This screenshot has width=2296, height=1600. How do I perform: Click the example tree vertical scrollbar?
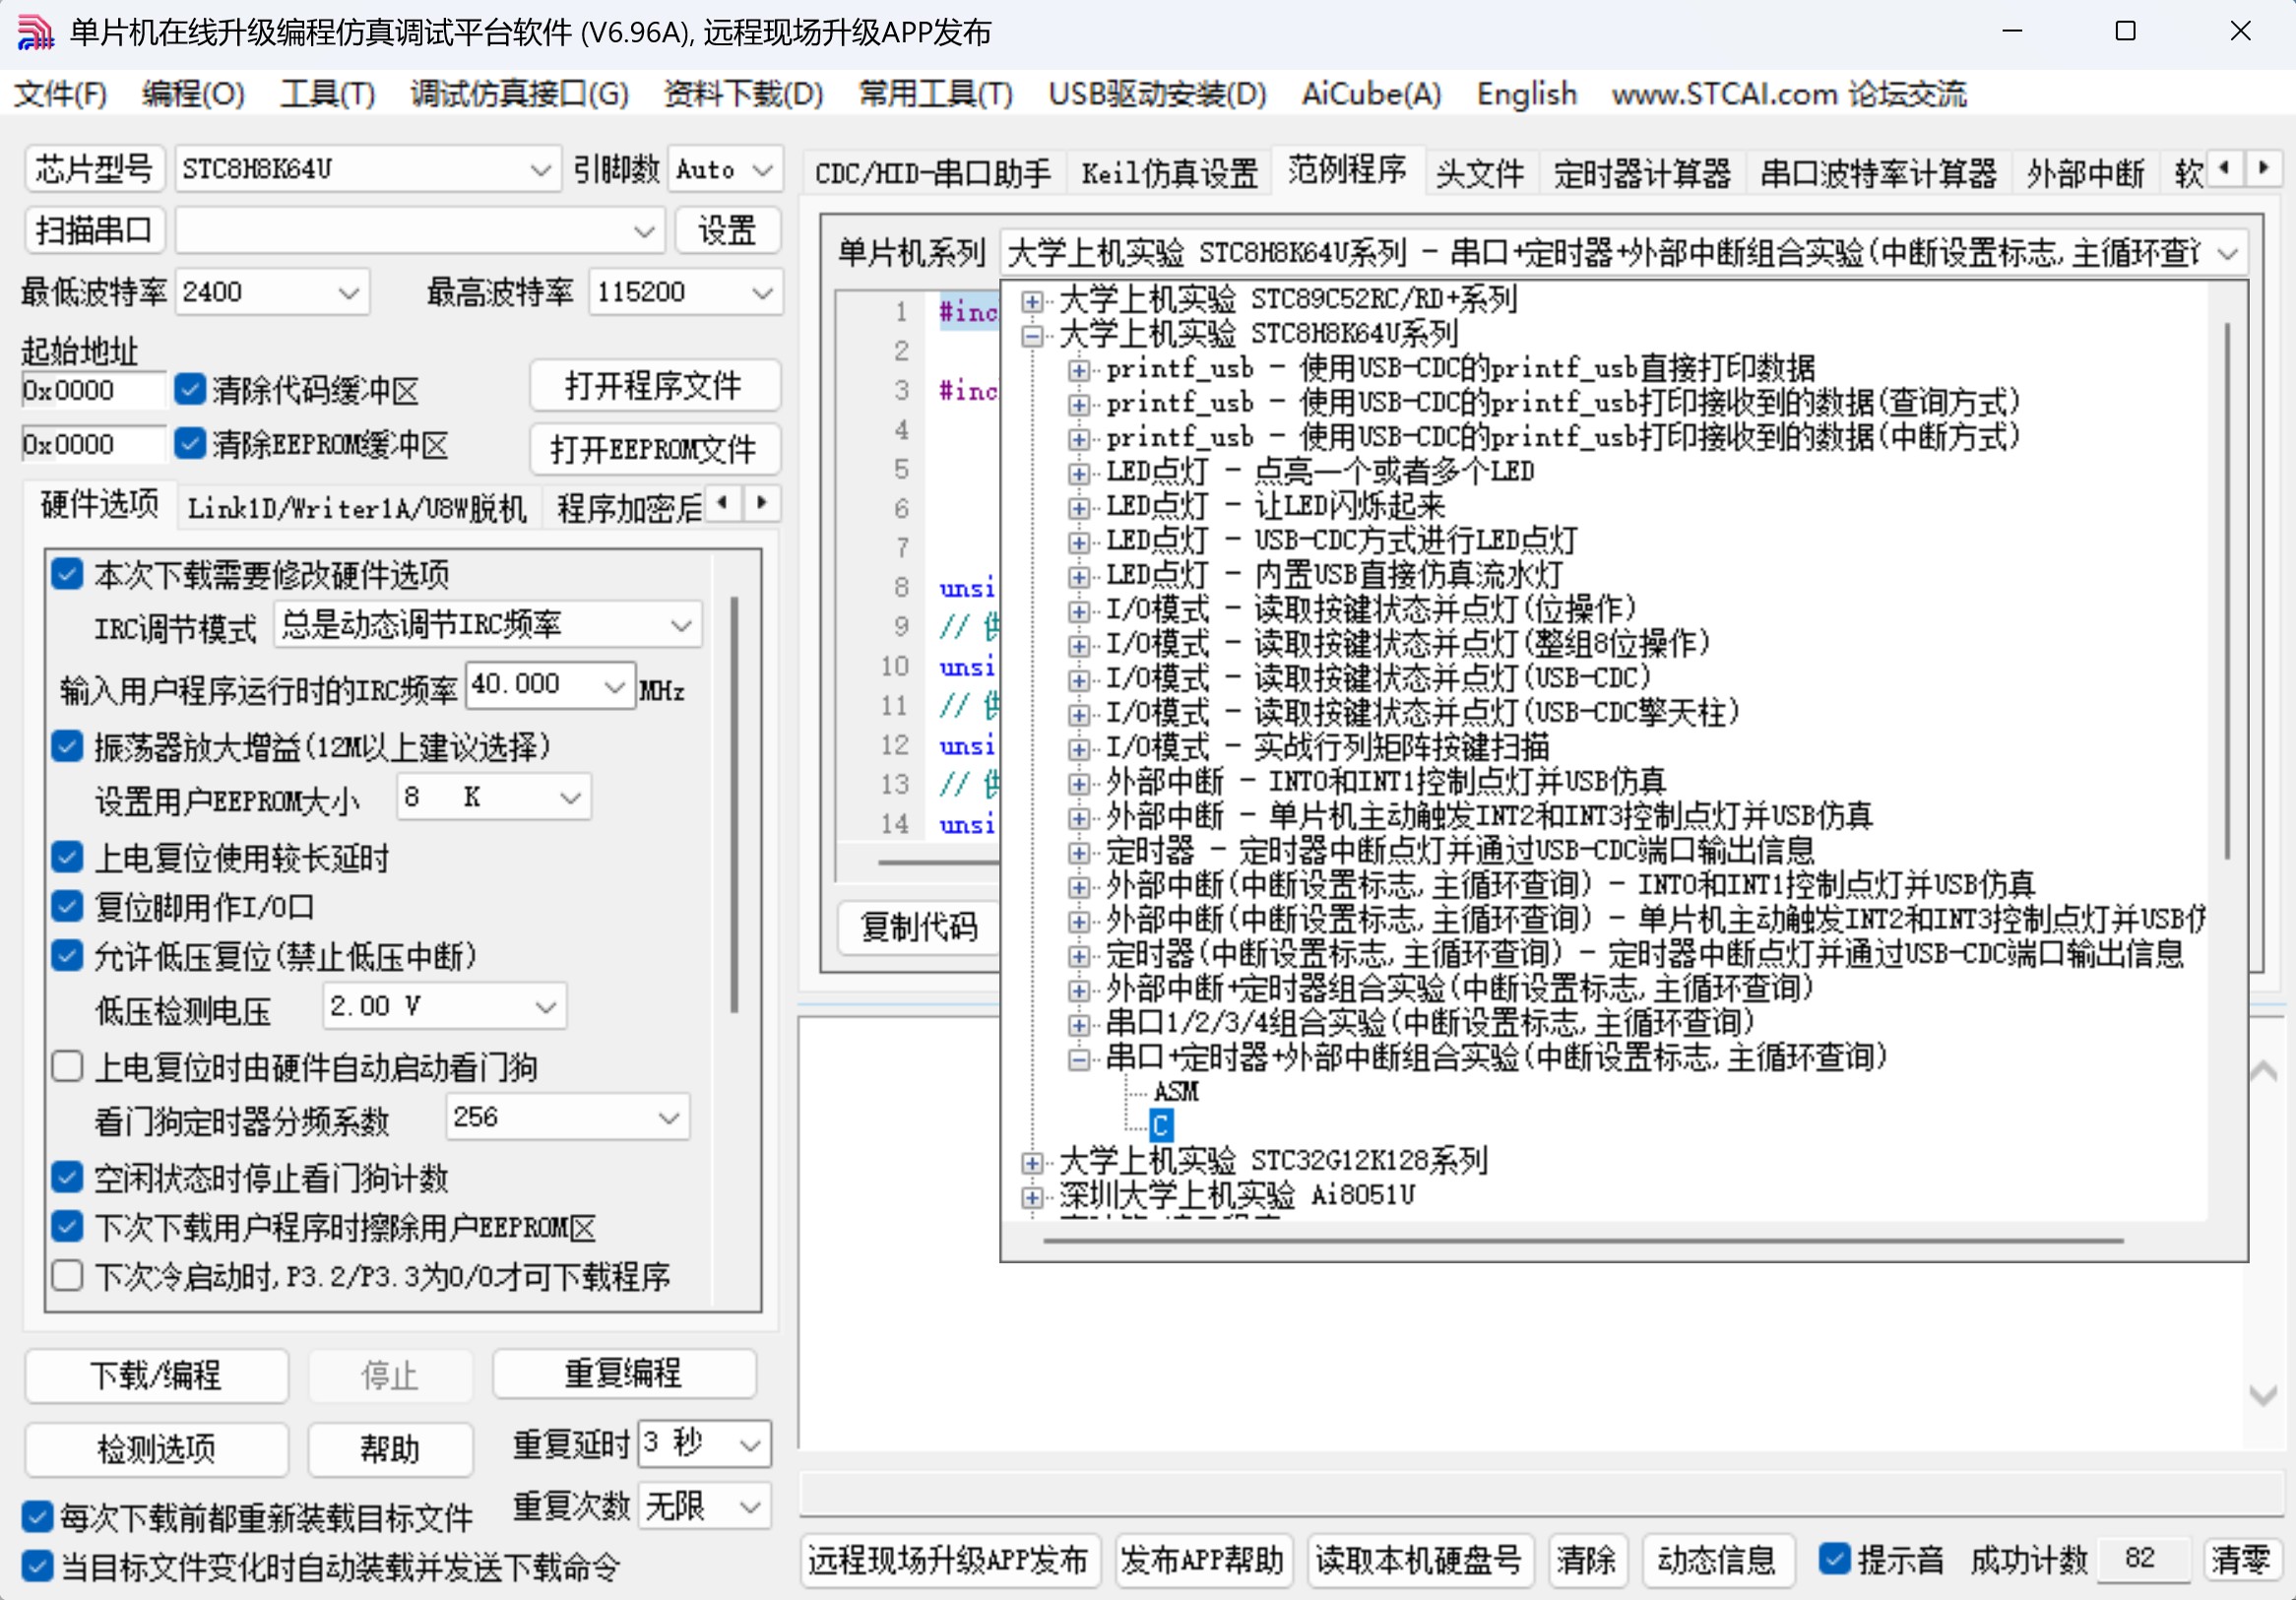(x=2226, y=590)
